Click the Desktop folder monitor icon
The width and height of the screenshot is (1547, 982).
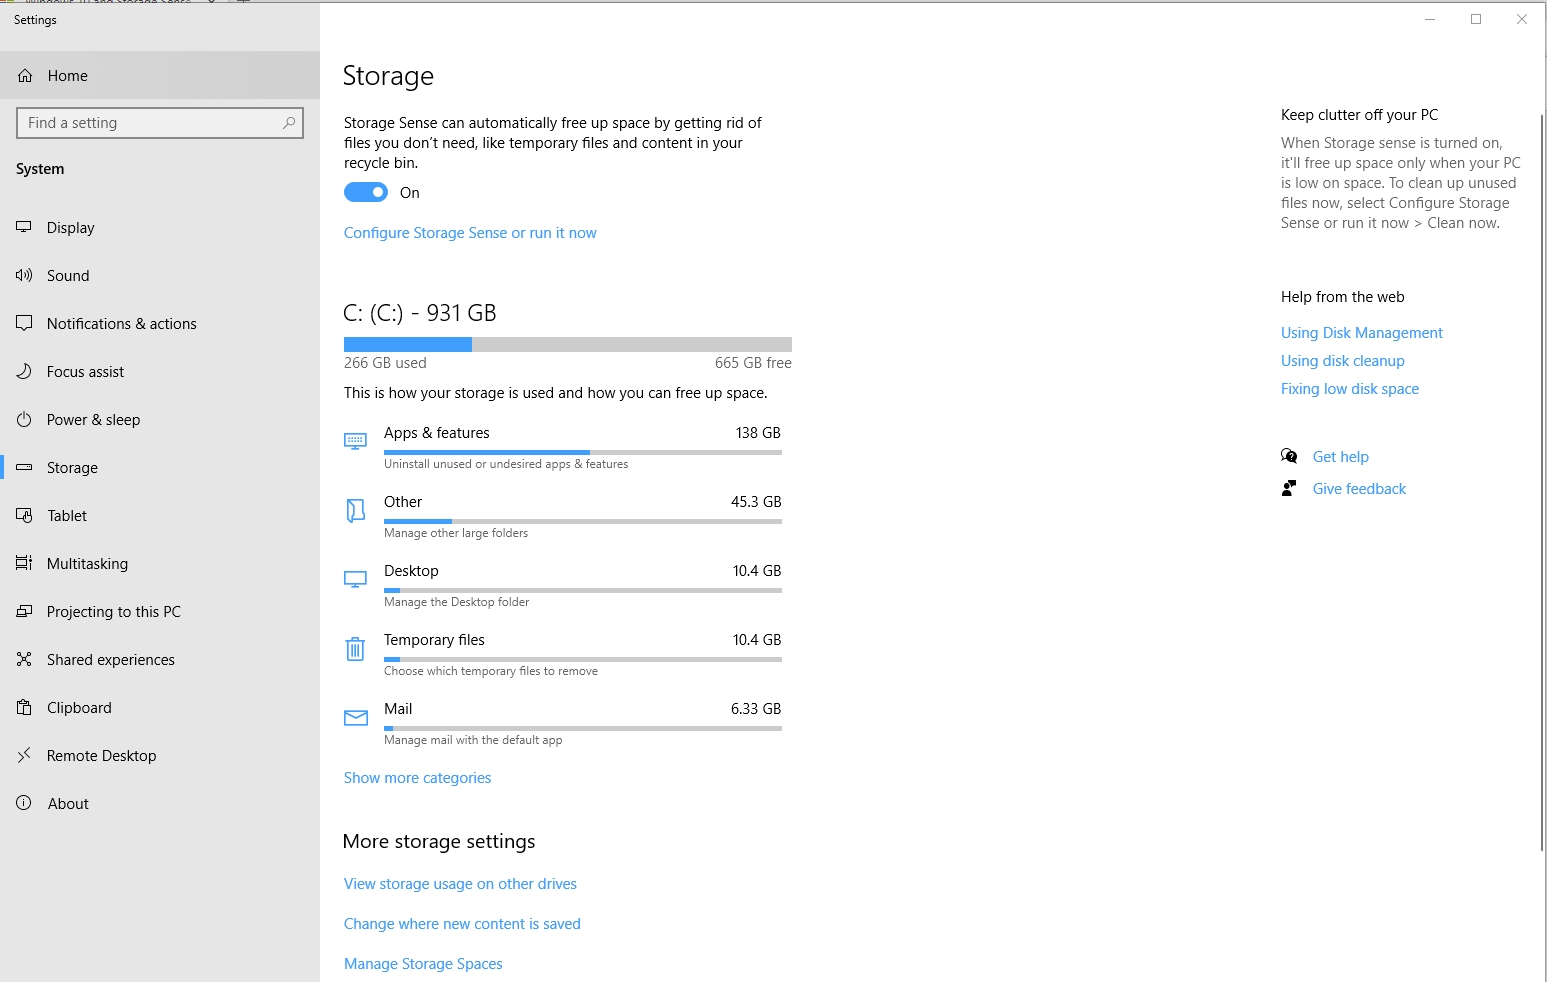(355, 579)
